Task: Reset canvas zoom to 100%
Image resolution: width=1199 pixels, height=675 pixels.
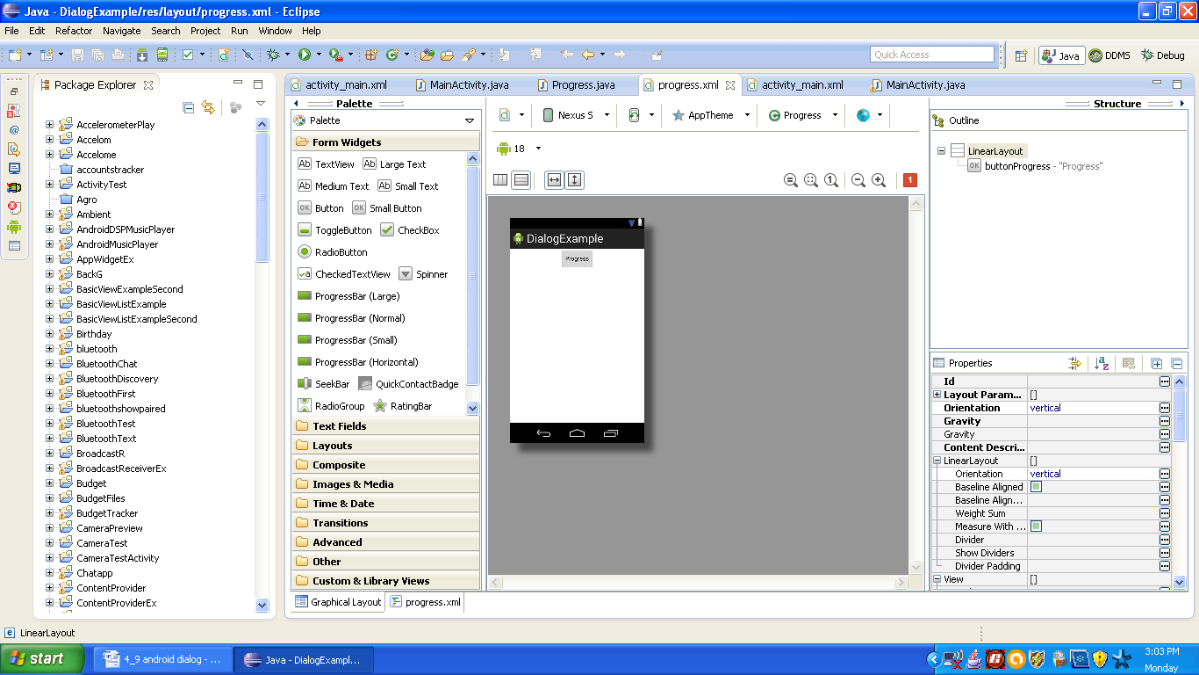Action: point(831,180)
